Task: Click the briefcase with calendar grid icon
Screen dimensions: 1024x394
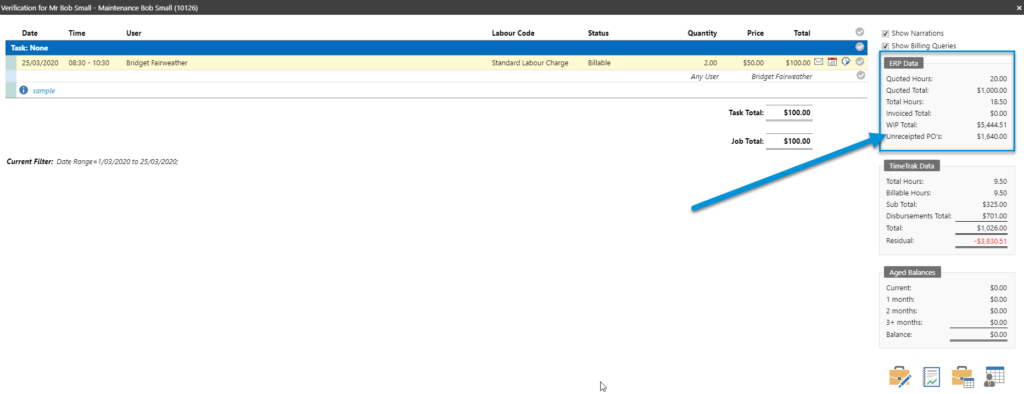Action: (x=963, y=378)
